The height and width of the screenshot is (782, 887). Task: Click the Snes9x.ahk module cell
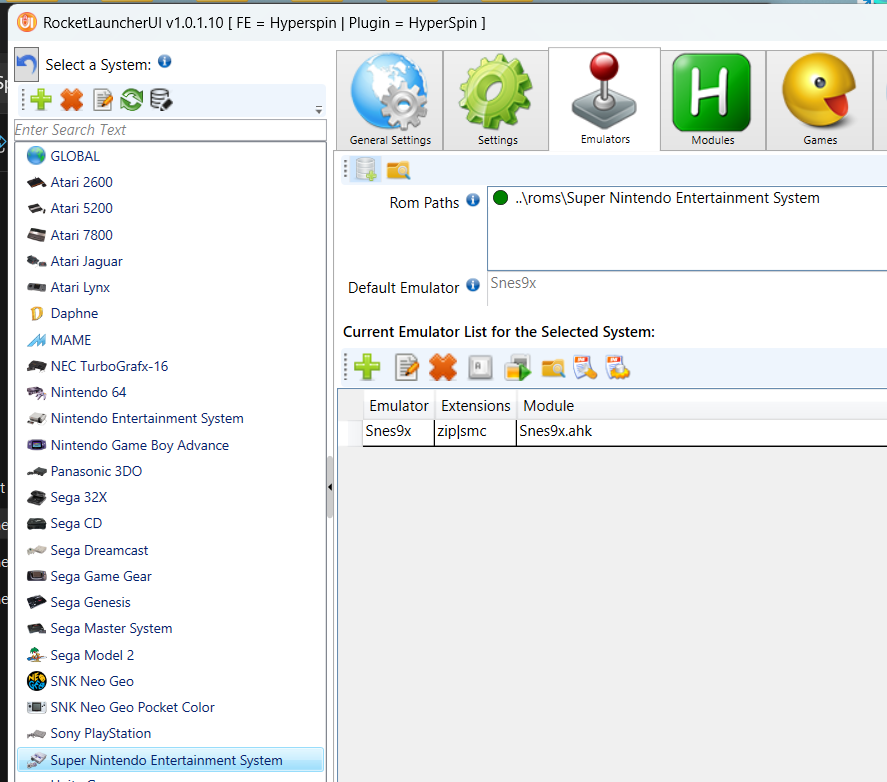701,432
